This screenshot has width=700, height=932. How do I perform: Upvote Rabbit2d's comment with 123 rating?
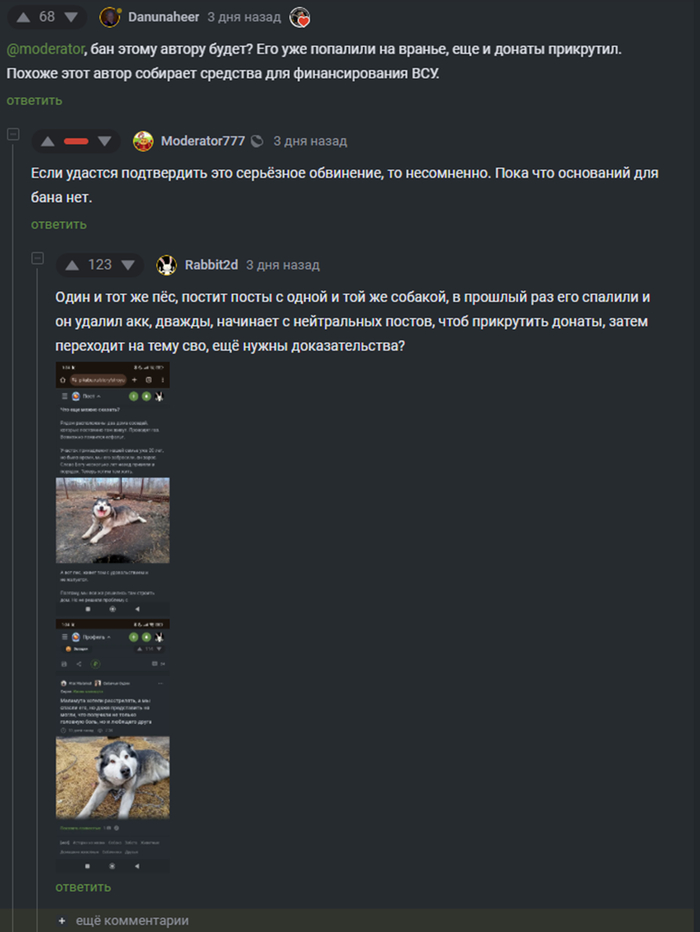(x=72, y=265)
